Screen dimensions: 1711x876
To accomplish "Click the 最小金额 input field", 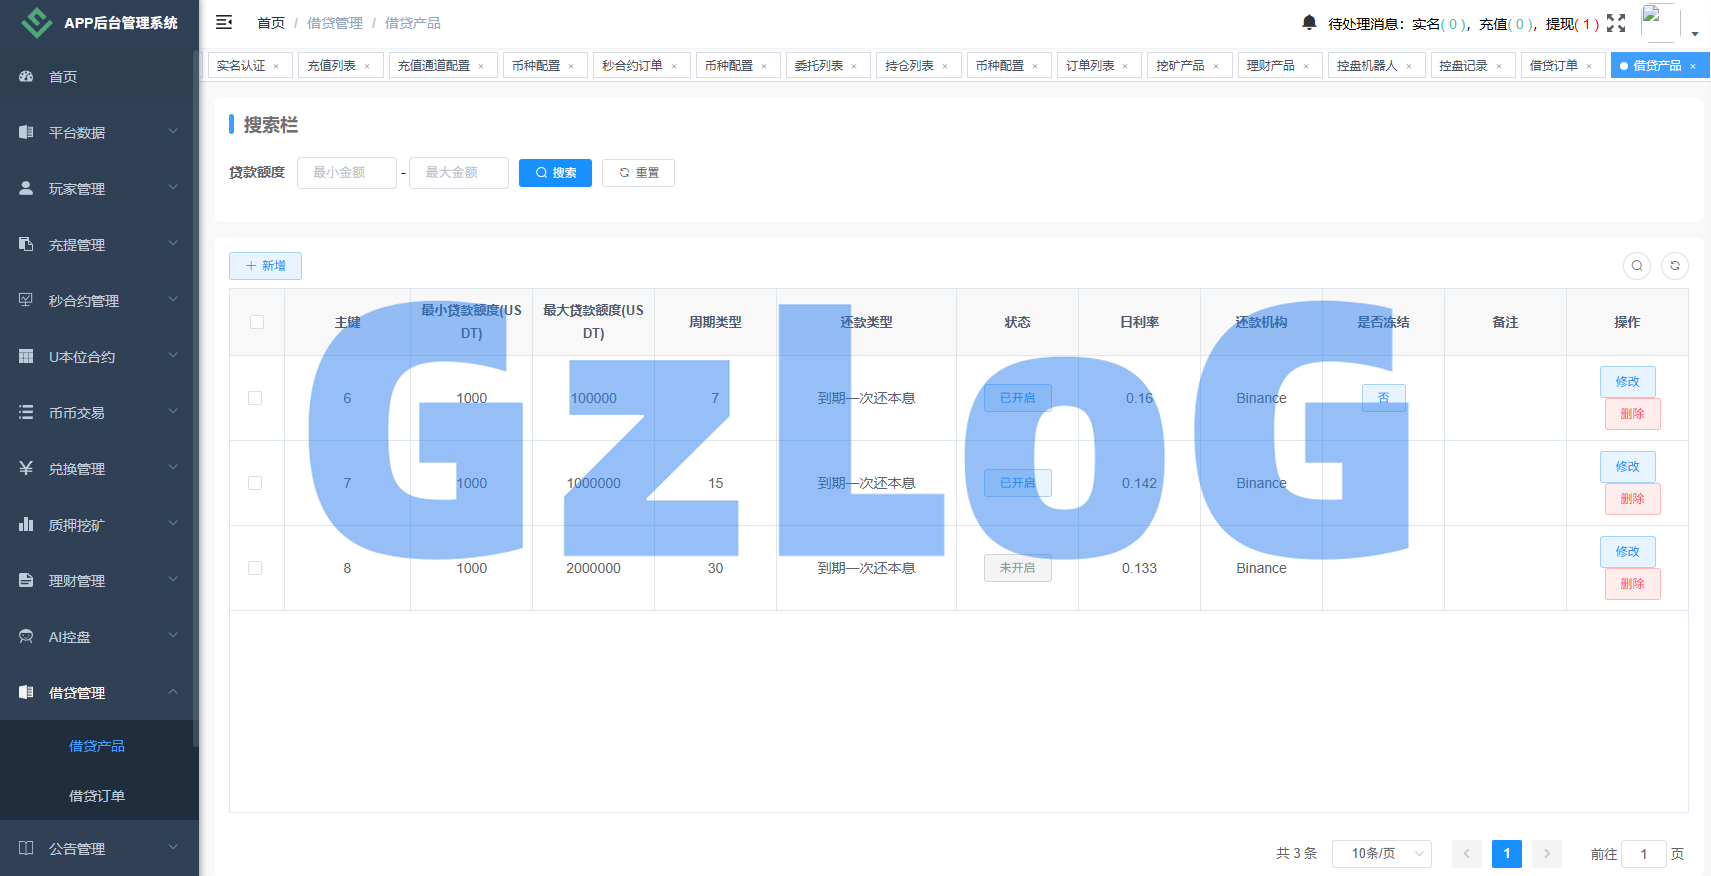I will tap(347, 173).
